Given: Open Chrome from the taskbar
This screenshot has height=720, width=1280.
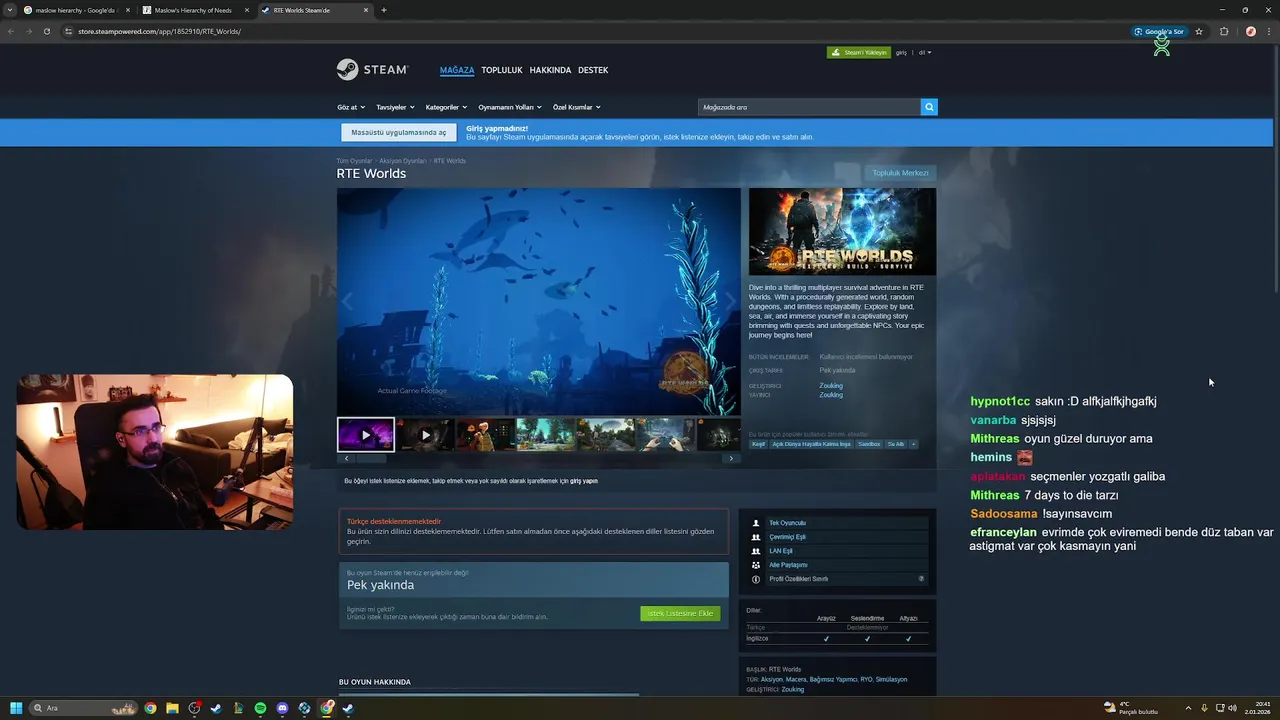Looking at the screenshot, I should coord(150,708).
